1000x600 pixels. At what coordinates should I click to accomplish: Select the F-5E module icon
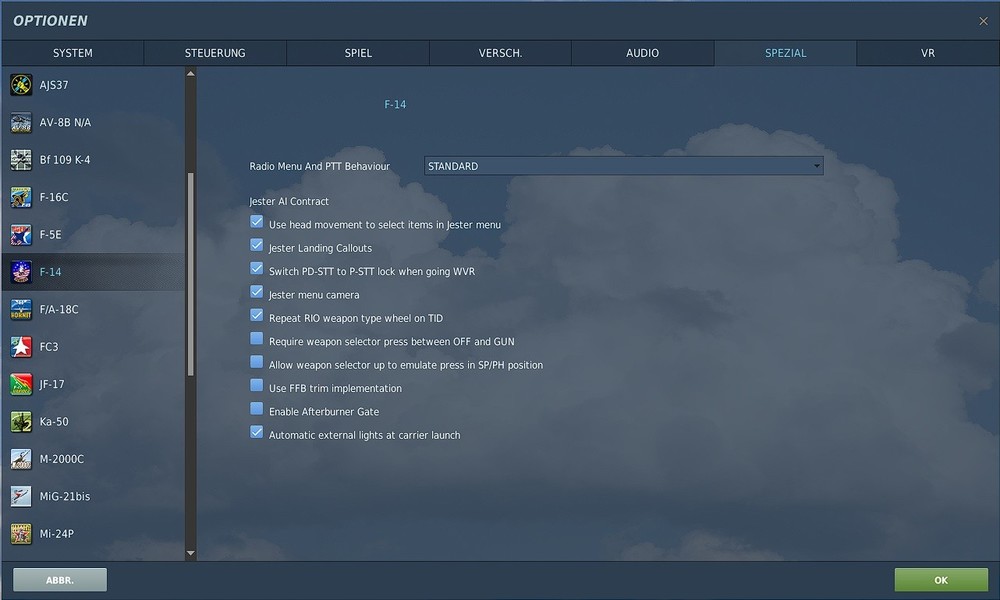pyautogui.click(x=21, y=235)
